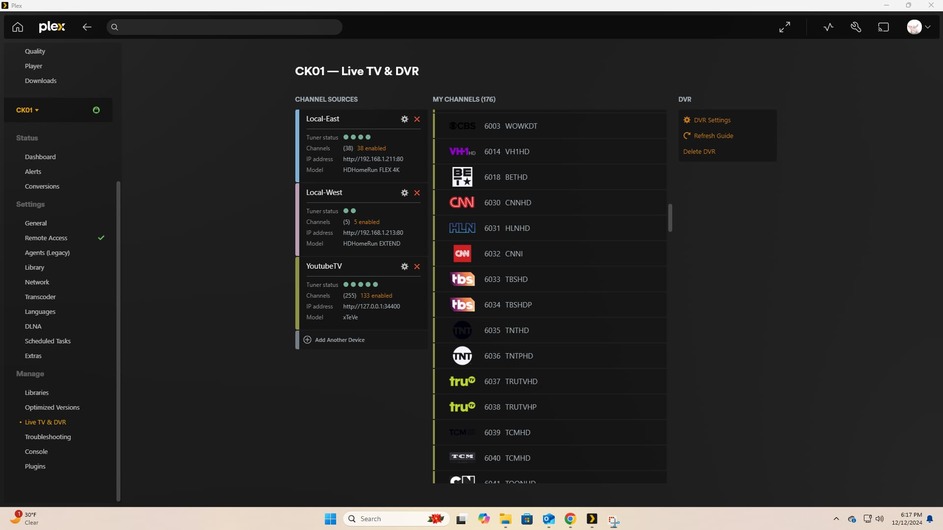The width and height of the screenshot is (943, 530).
Task: Open Quality settings in sidebar
Action: click(x=35, y=52)
